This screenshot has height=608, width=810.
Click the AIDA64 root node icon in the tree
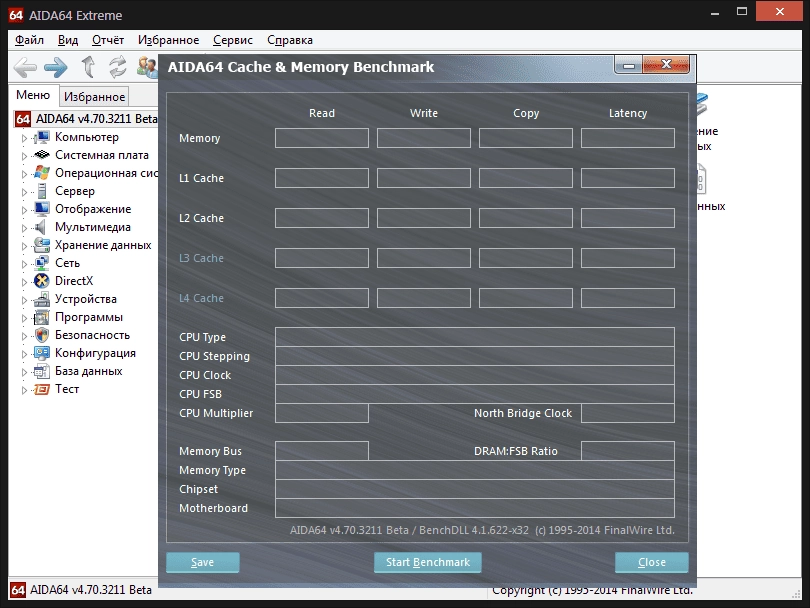point(23,119)
